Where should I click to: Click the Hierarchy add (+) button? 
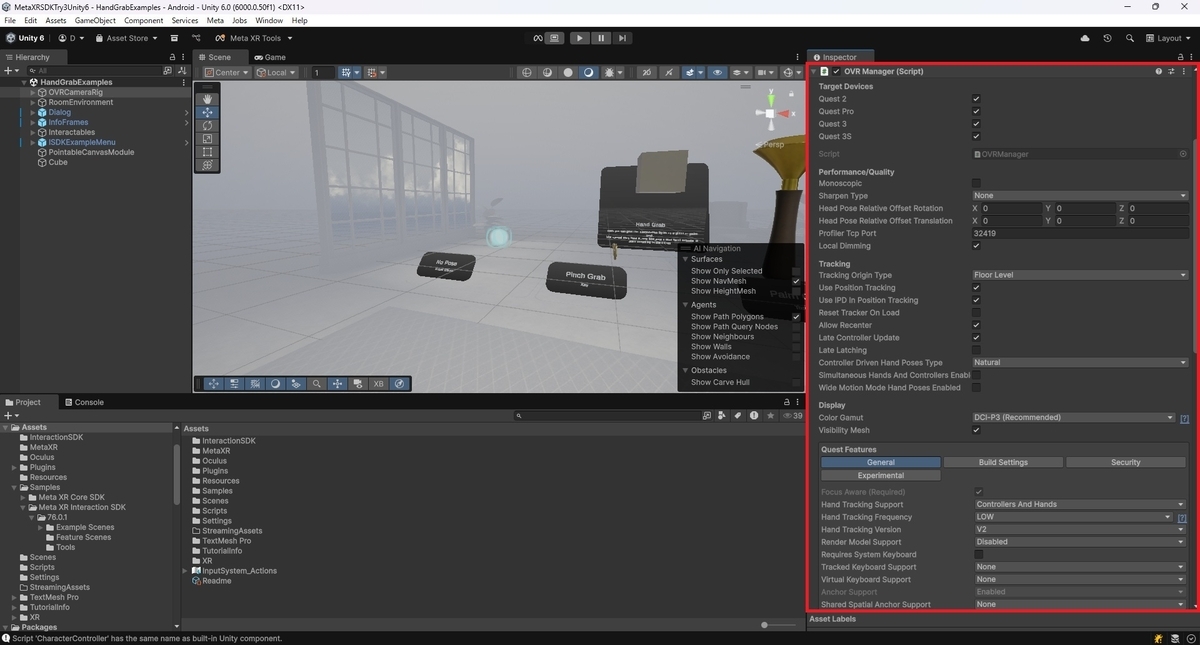click(9, 71)
